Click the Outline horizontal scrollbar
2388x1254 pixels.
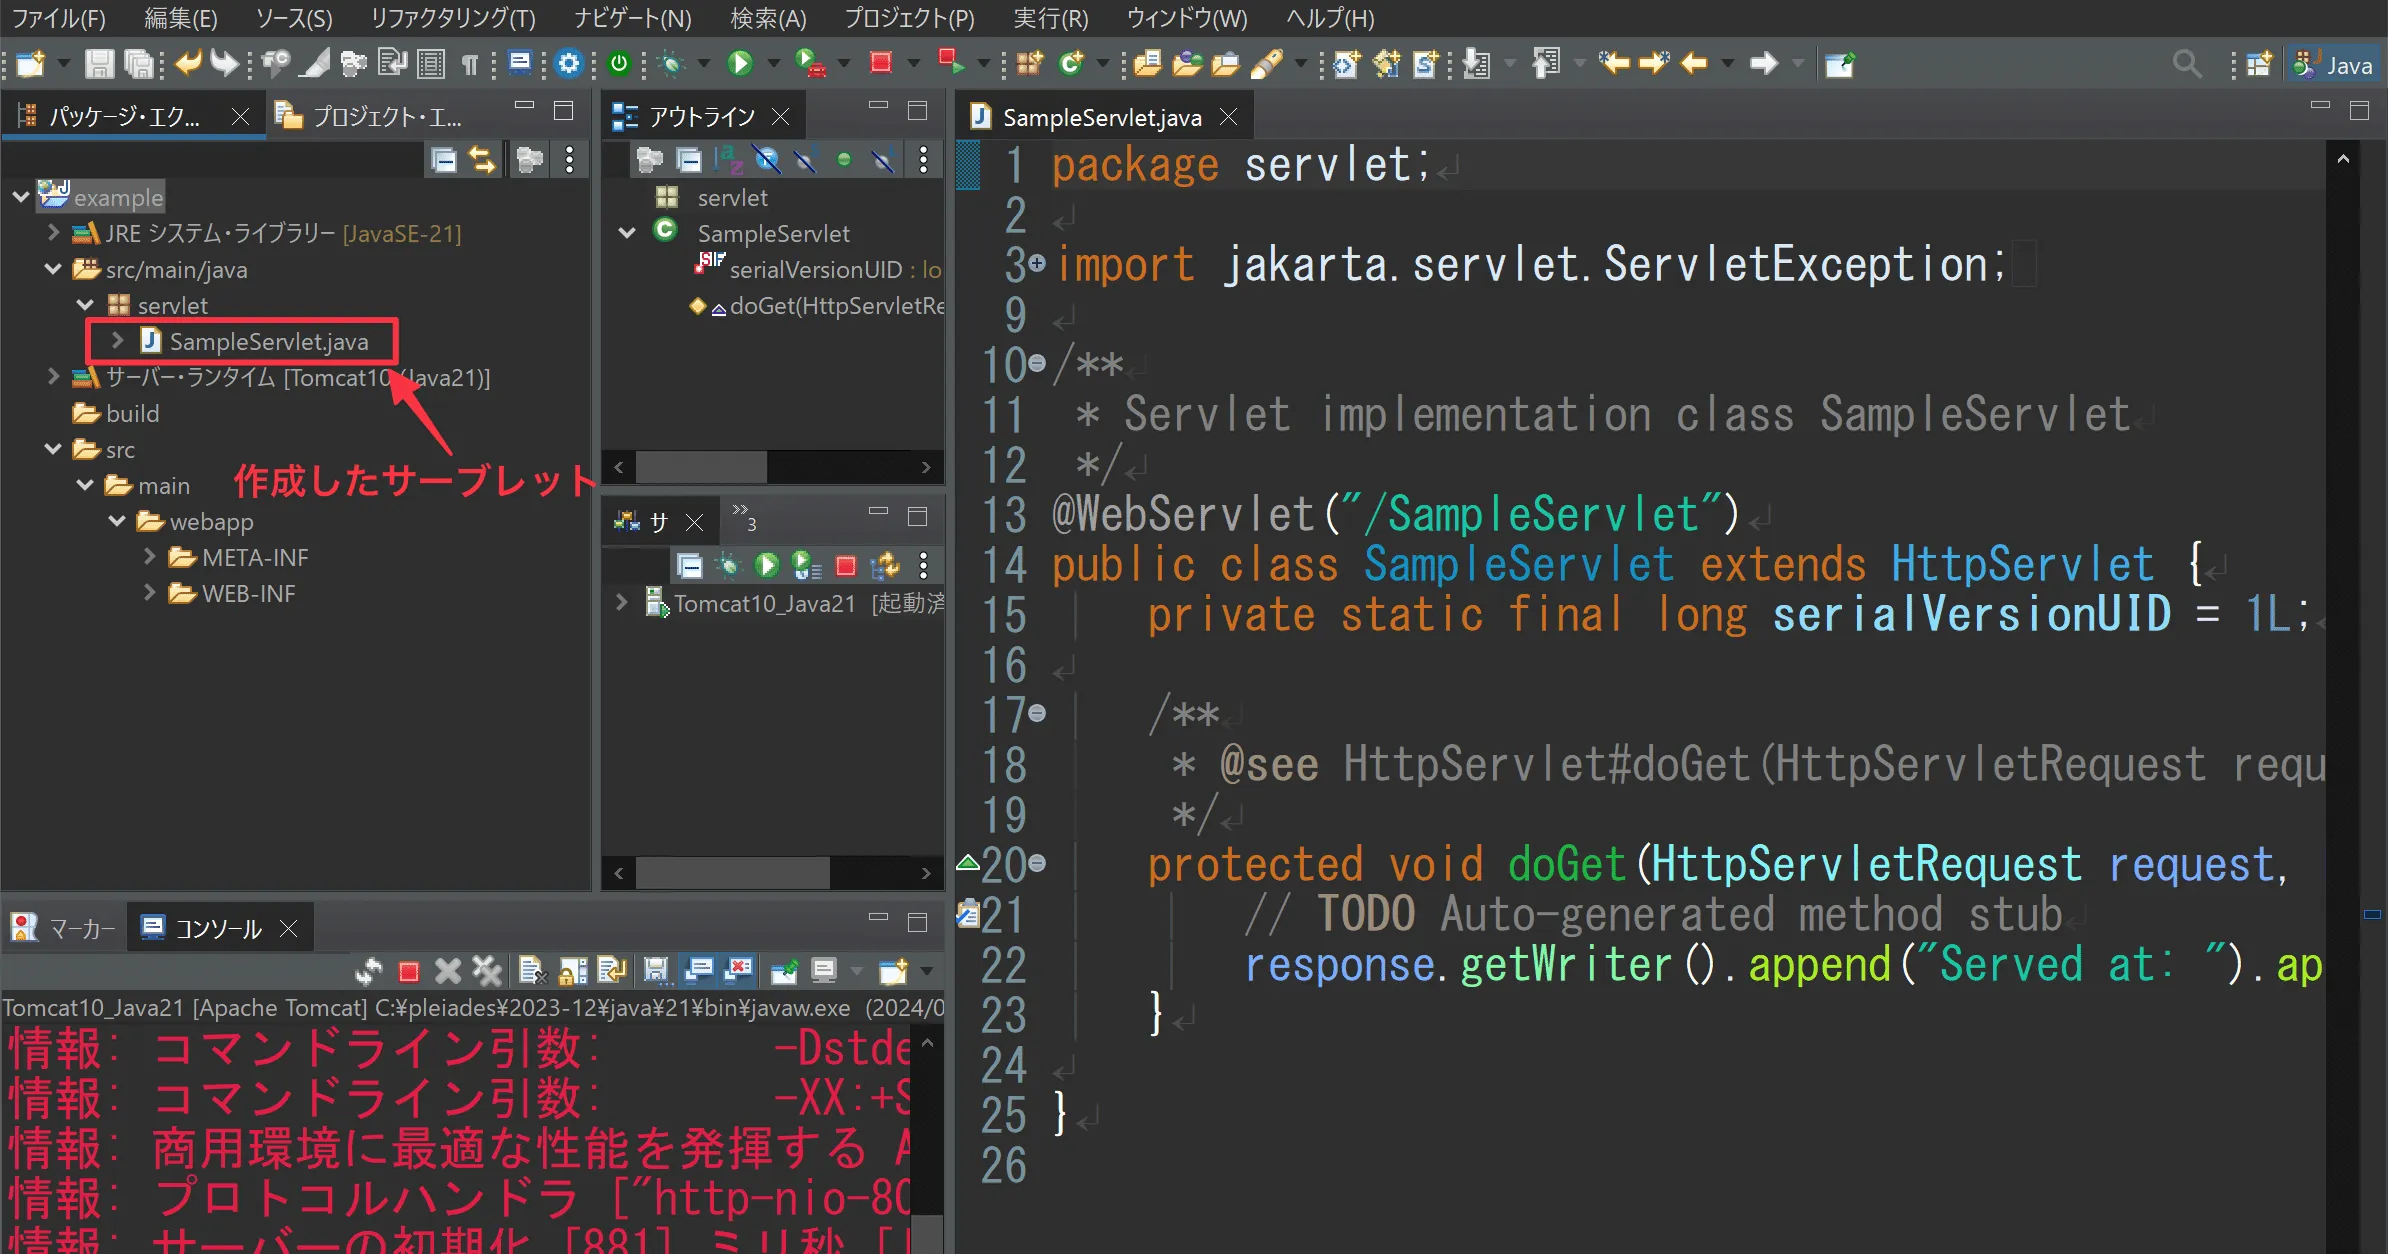(x=701, y=467)
